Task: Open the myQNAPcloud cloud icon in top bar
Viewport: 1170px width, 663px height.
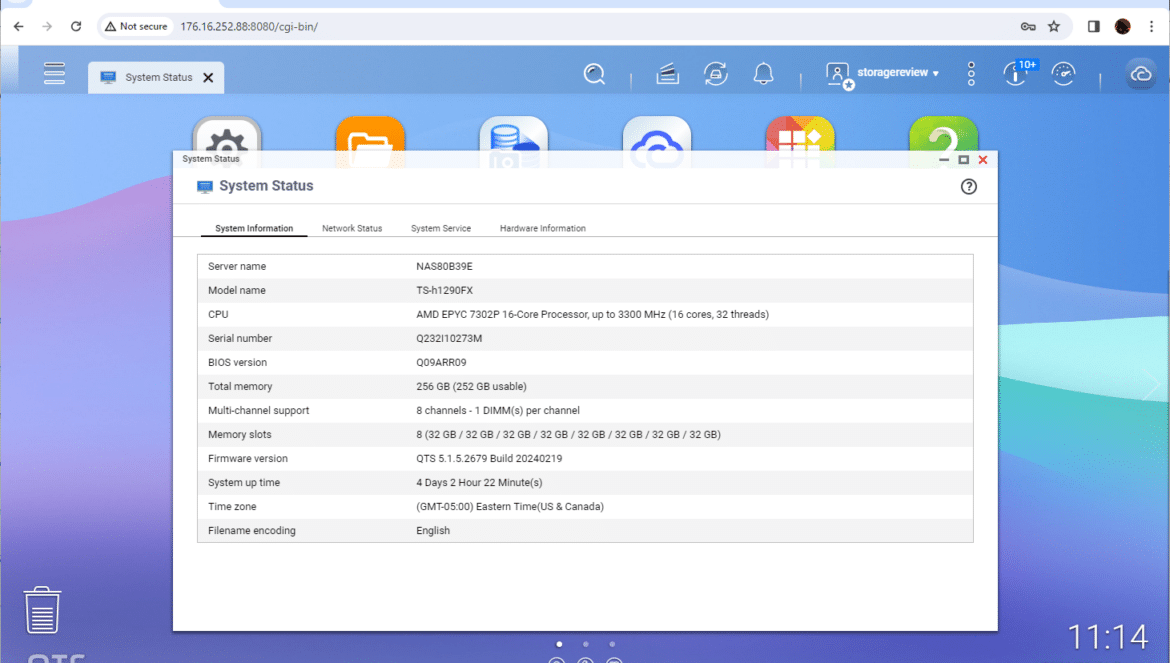Action: (x=1140, y=74)
